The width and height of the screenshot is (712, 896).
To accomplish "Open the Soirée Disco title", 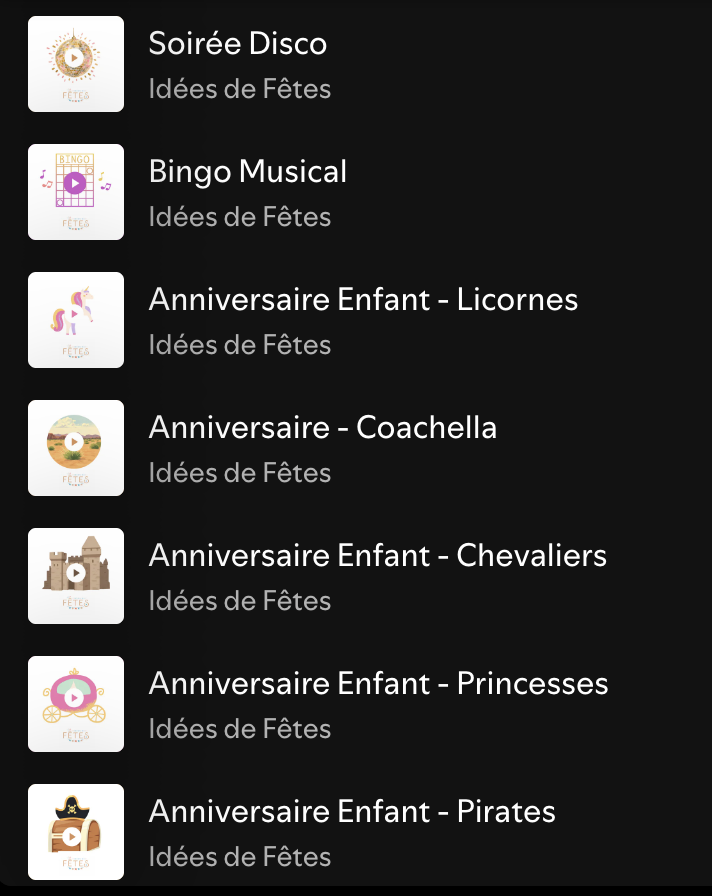I will tap(238, 43).
